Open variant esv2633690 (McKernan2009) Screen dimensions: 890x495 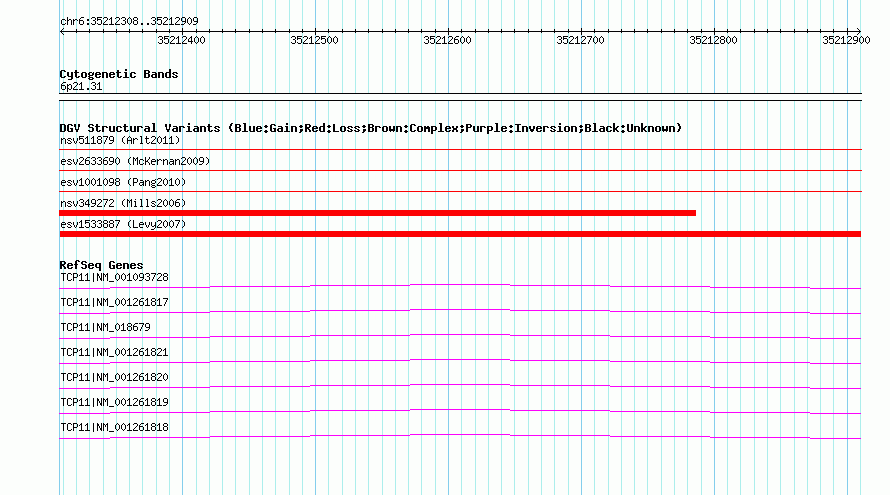(135, 161)
